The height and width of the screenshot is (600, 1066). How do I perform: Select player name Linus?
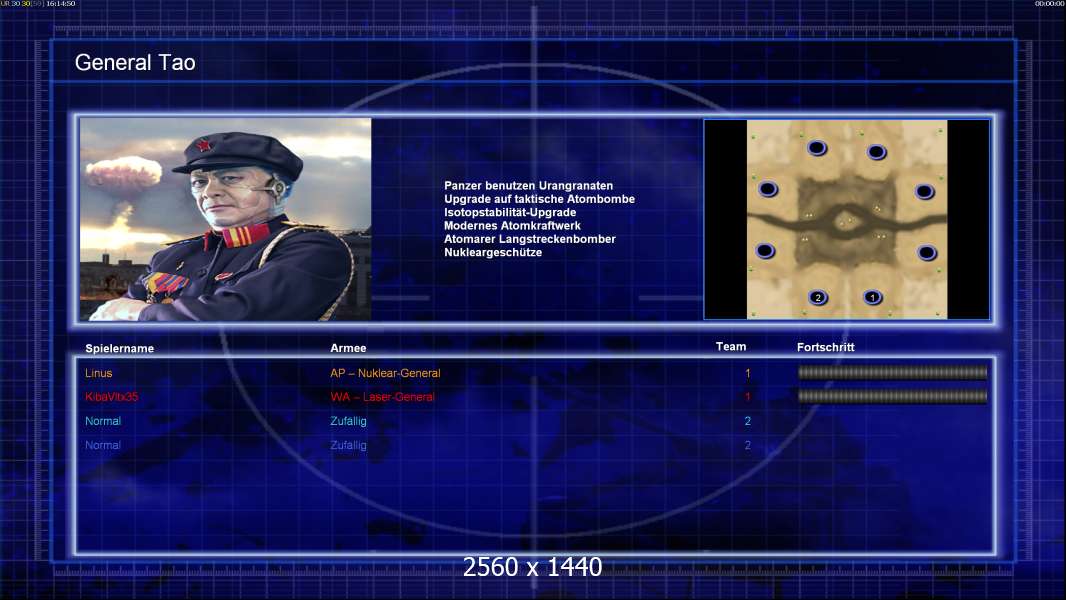(99, 373)
